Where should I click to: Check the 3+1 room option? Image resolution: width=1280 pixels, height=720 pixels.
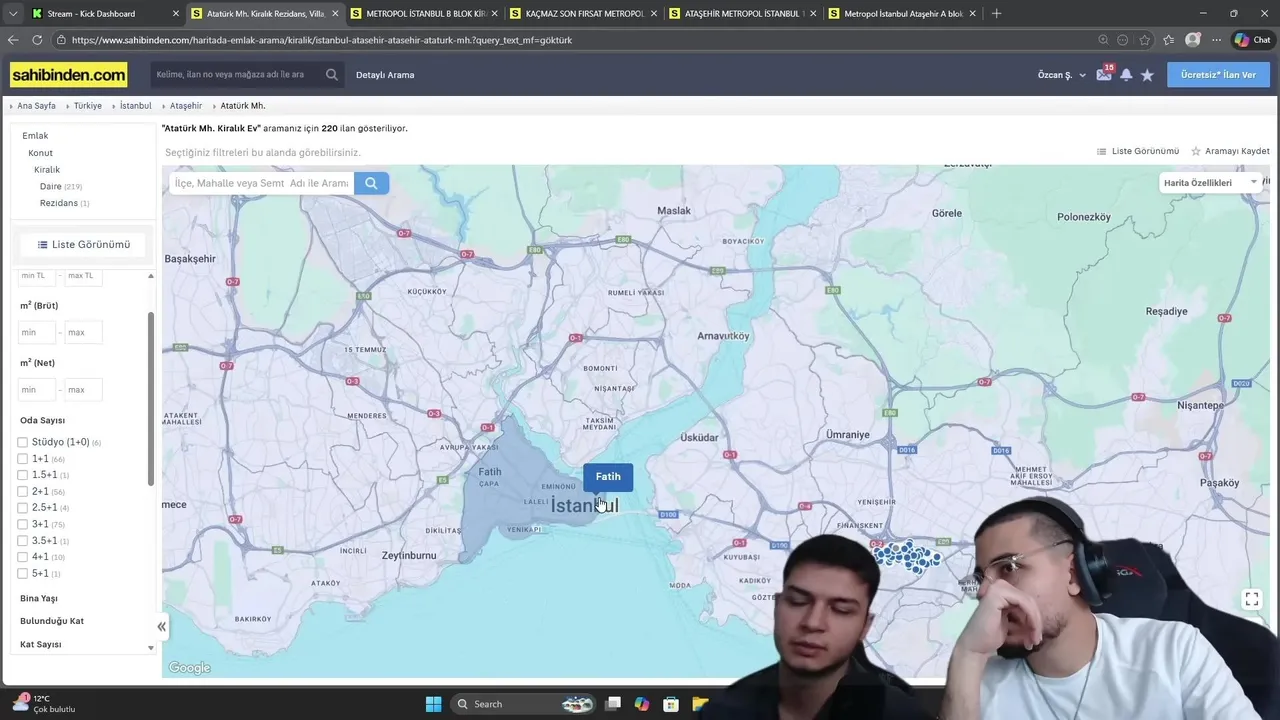pos(23,524)
